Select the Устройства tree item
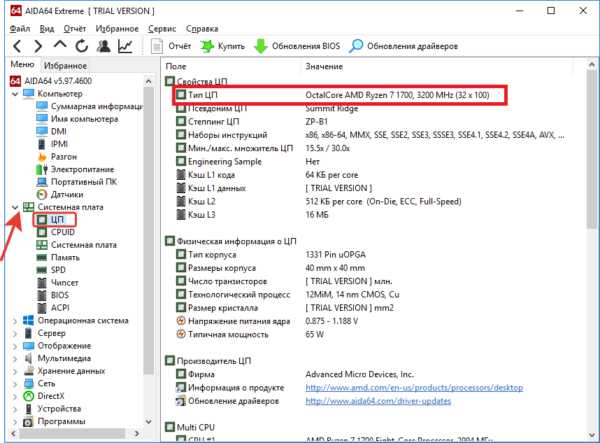This screenshot has width=600, height=443. [52, 409]
